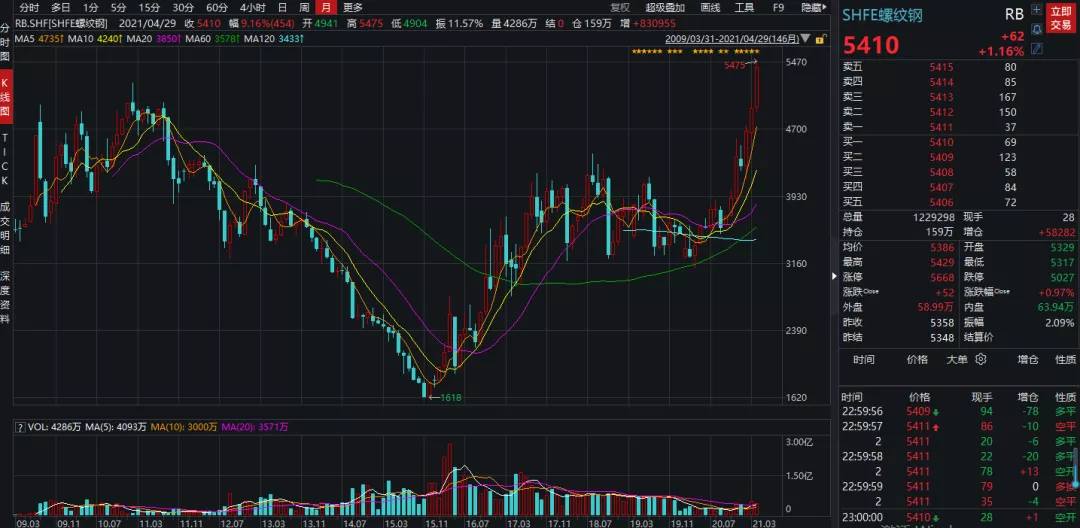
Task: Open the note pencil icon beside quote
Action: tap(1036, 48)
